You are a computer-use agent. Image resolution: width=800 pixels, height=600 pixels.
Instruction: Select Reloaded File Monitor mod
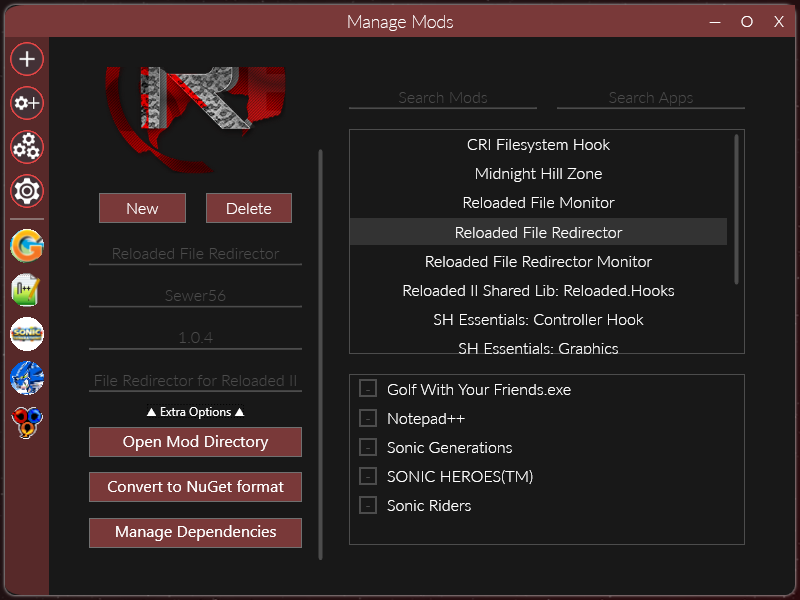(x=538, y=203)
